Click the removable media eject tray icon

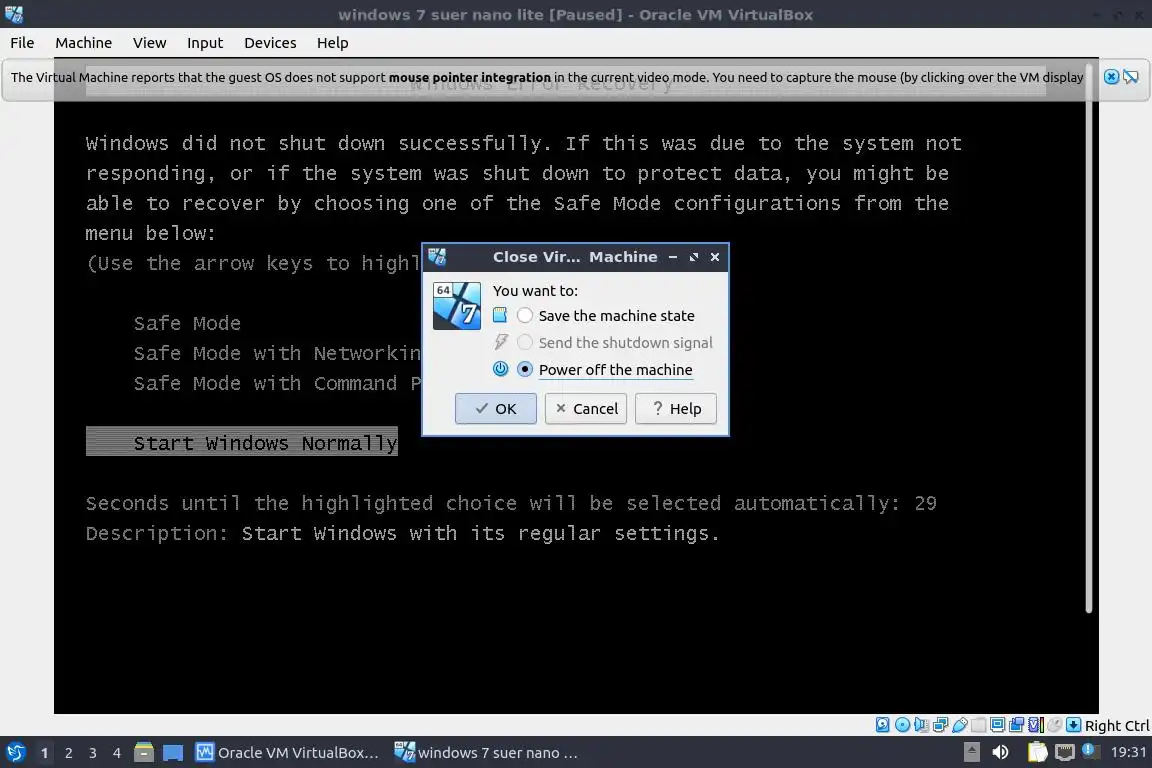[972, 752]
